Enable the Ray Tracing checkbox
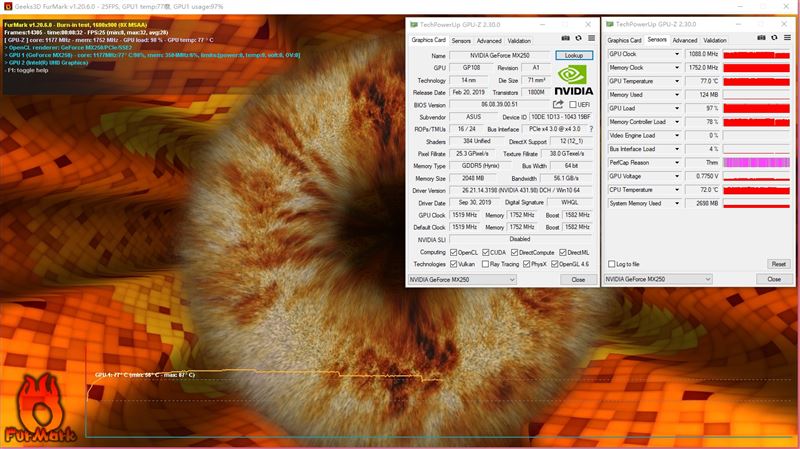The width and height of the screenshot is (800, 449). coord(485,264)
